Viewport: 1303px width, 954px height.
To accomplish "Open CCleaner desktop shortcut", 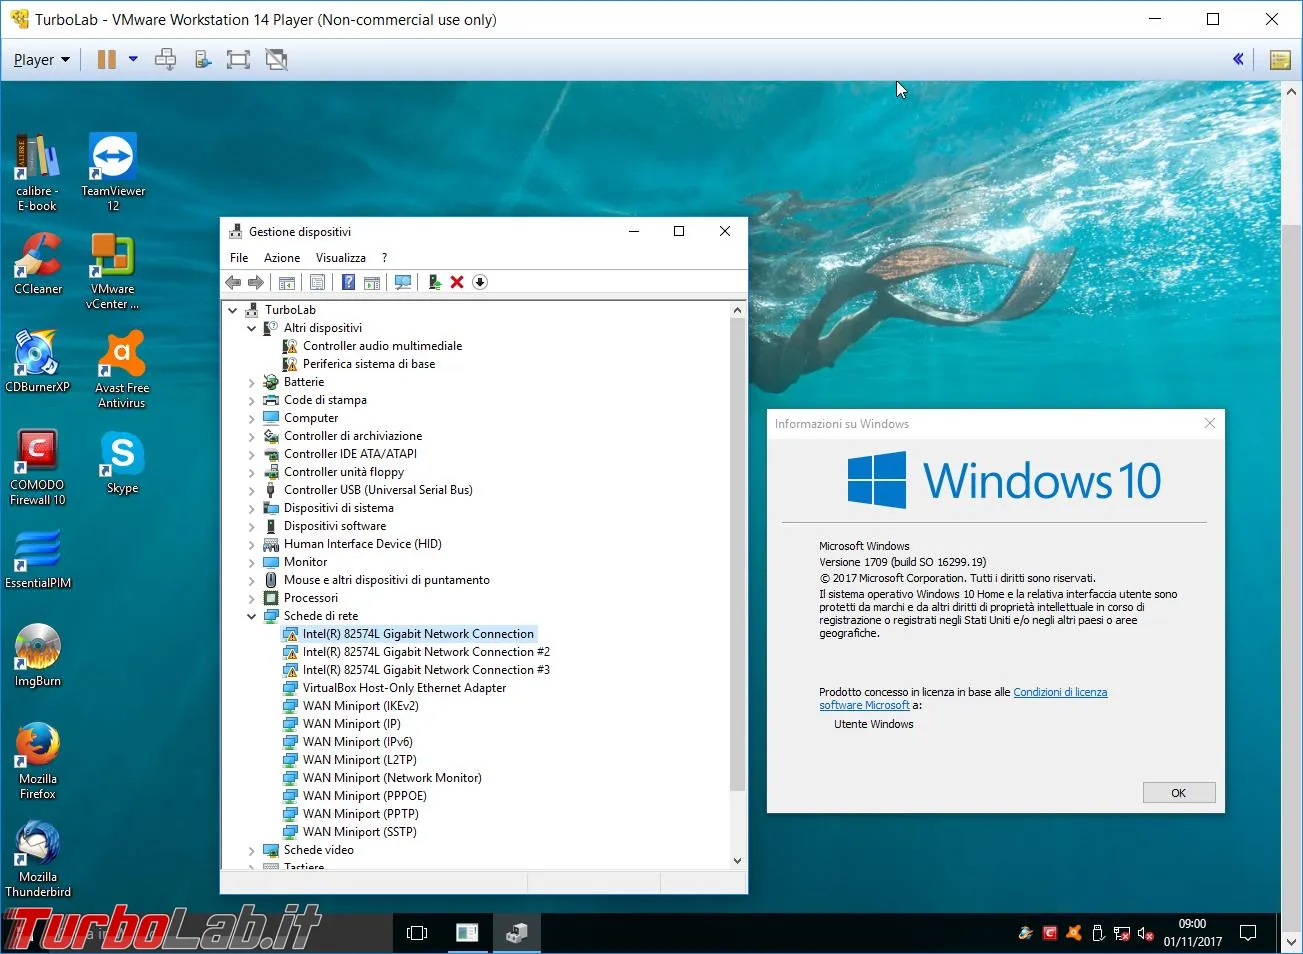I will (x=38, y=264).
